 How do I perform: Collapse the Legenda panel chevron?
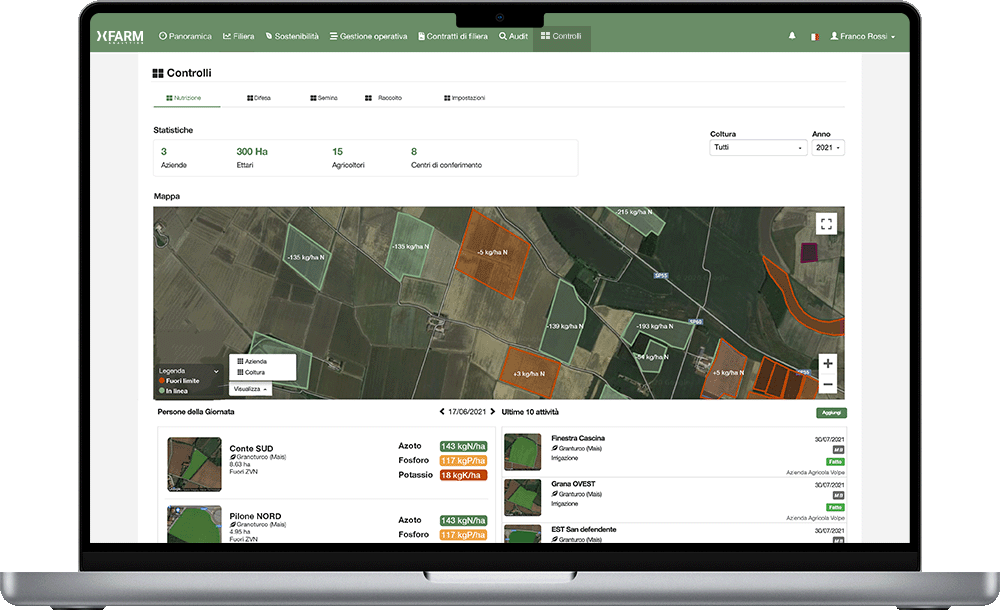pos(216,371)
